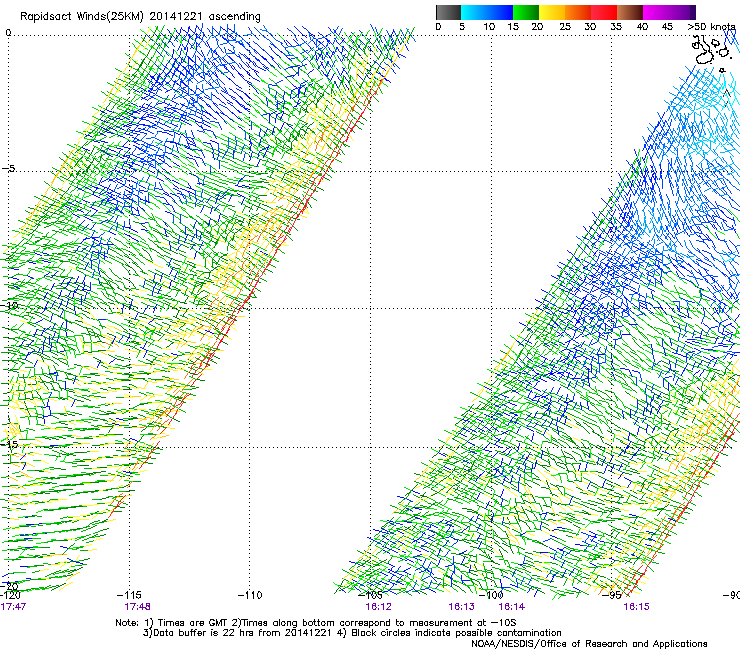
Task: Click the purple time label '16:13'
Action: coord(461,606)
